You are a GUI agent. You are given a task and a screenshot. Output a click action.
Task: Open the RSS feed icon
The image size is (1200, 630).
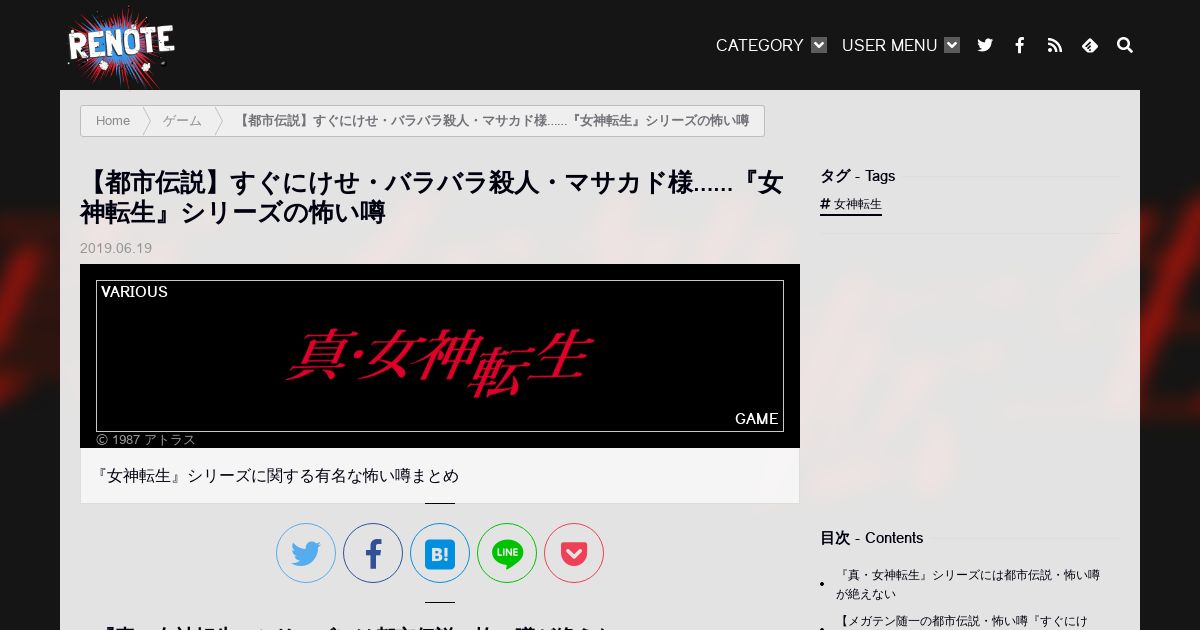[x=1055, y=45]
